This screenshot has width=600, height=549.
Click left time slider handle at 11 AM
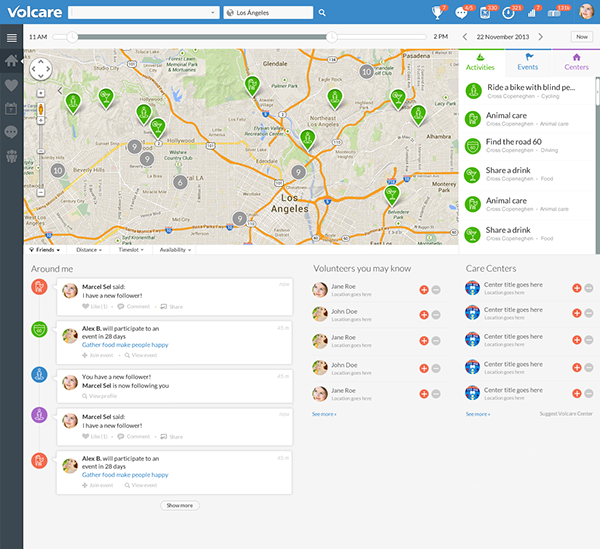[72, 37]
